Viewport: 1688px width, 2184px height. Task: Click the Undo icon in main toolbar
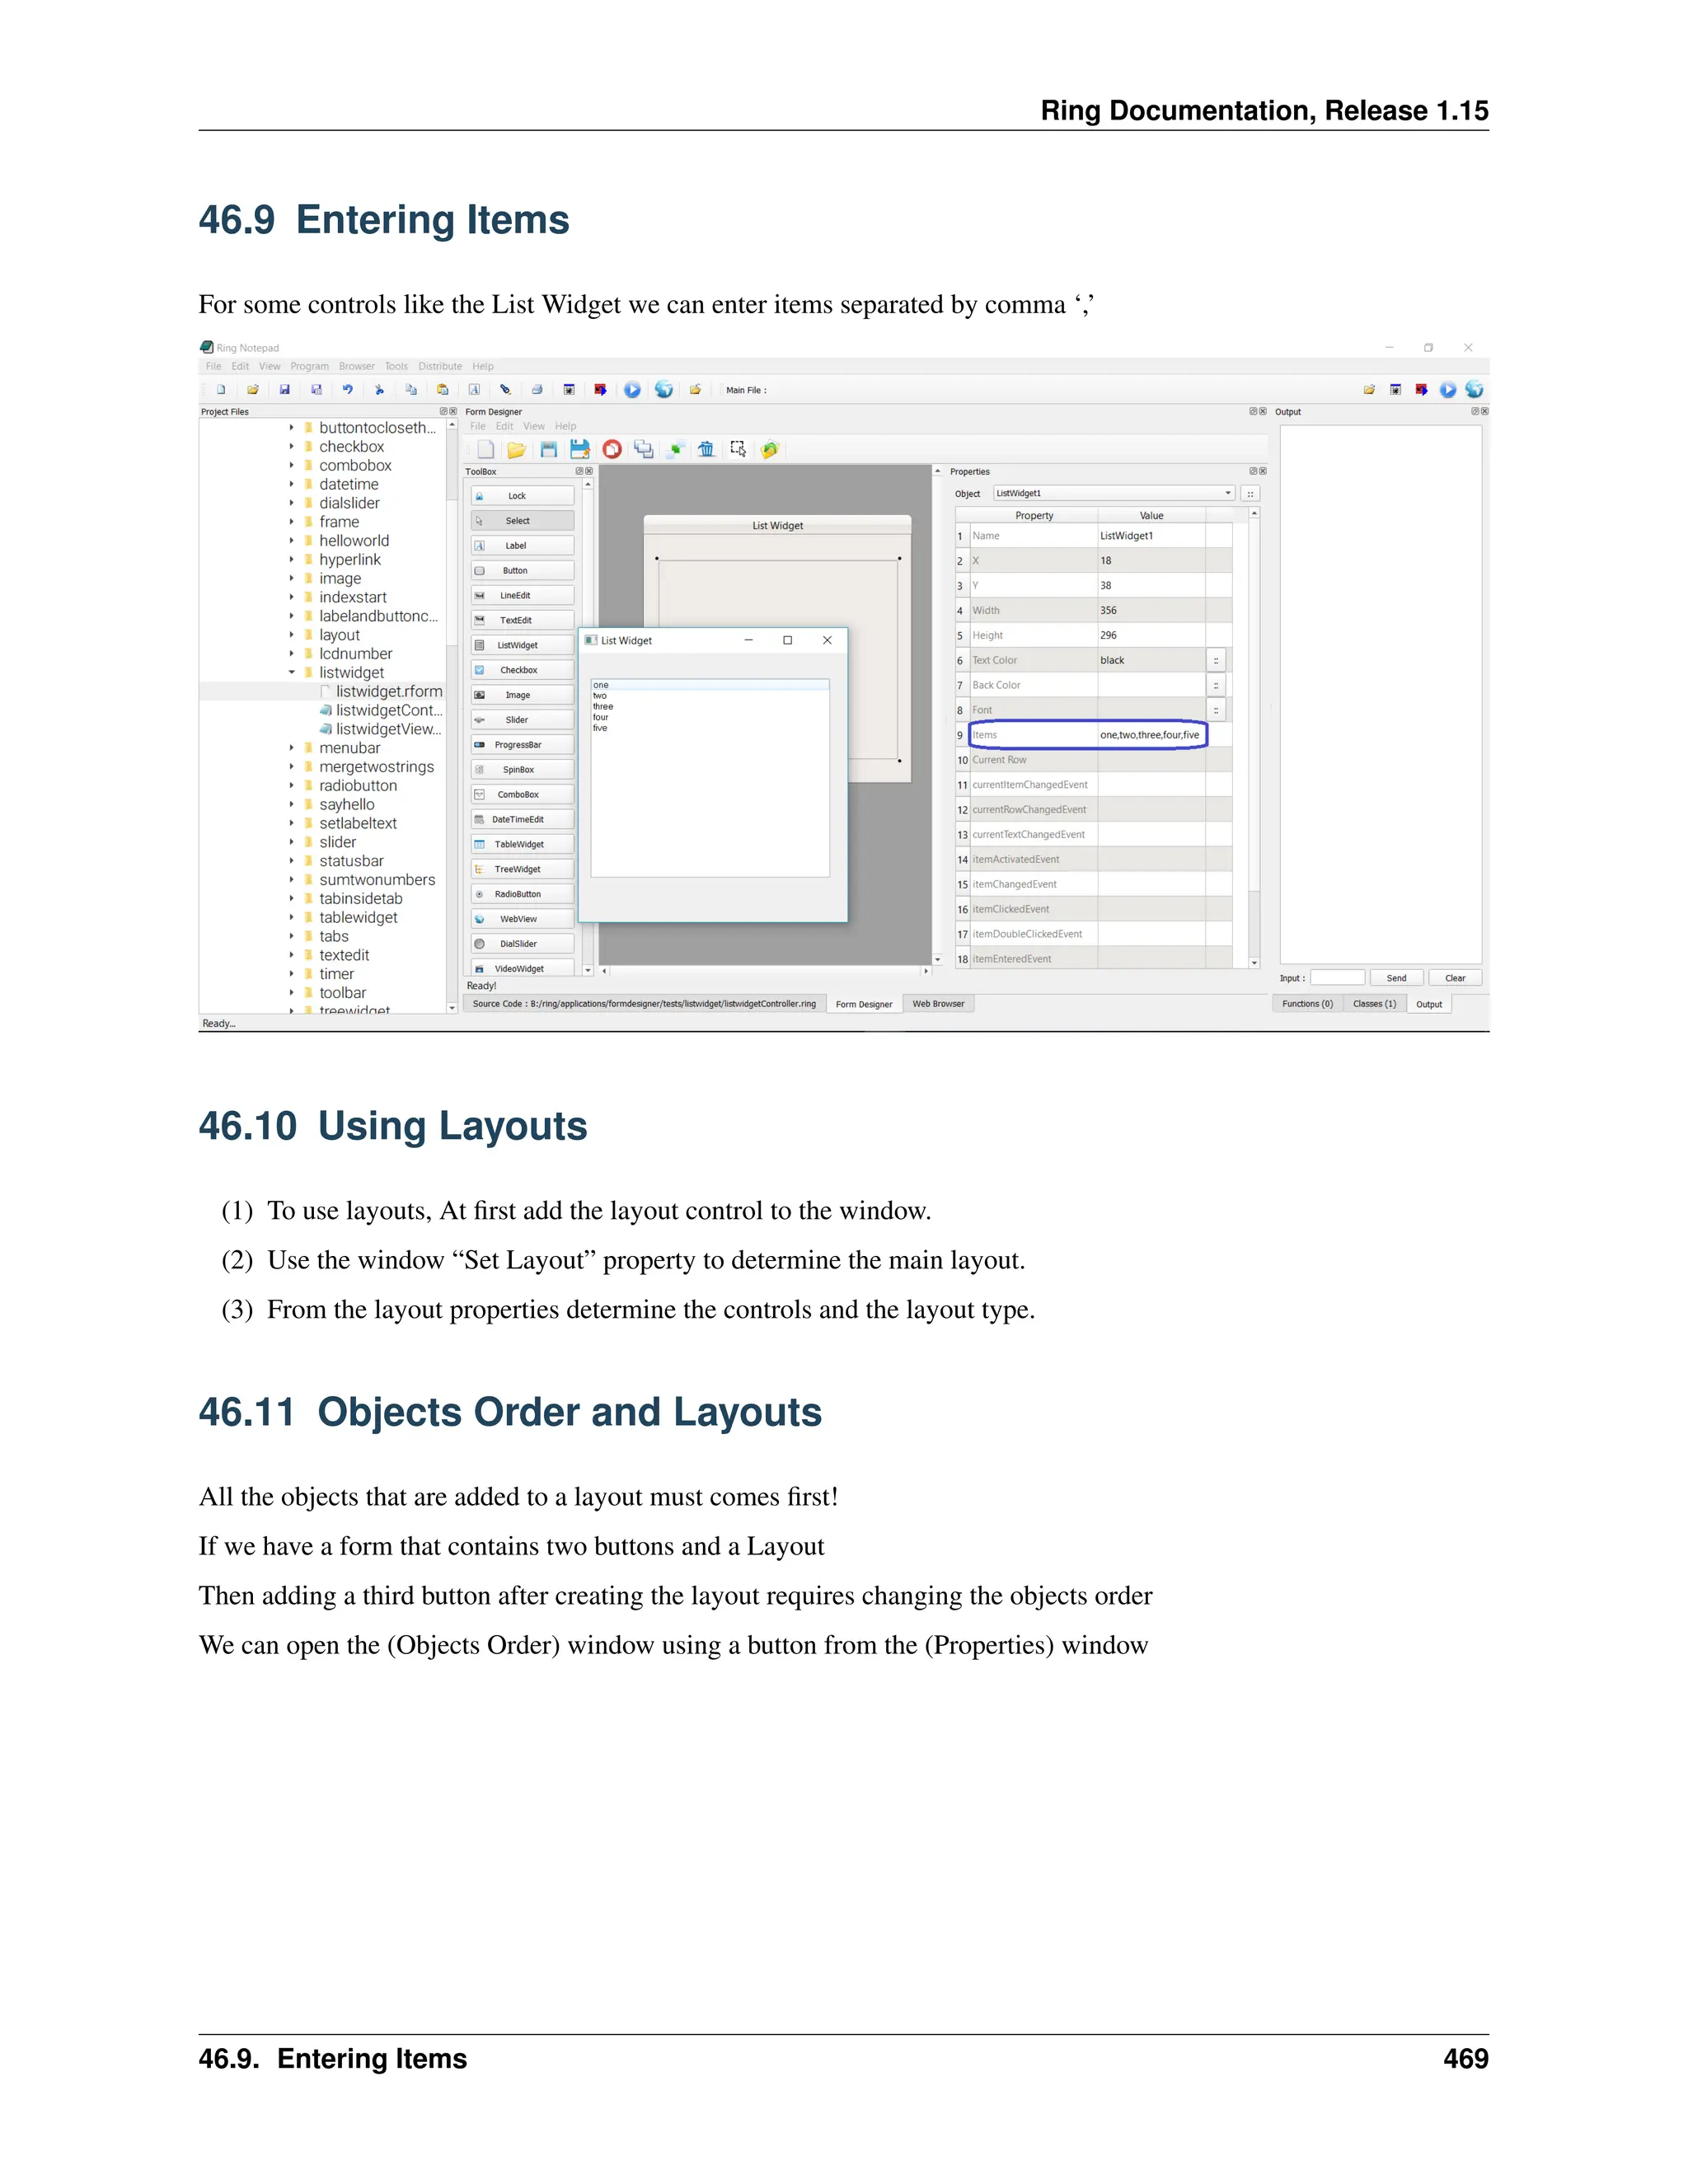347,390
